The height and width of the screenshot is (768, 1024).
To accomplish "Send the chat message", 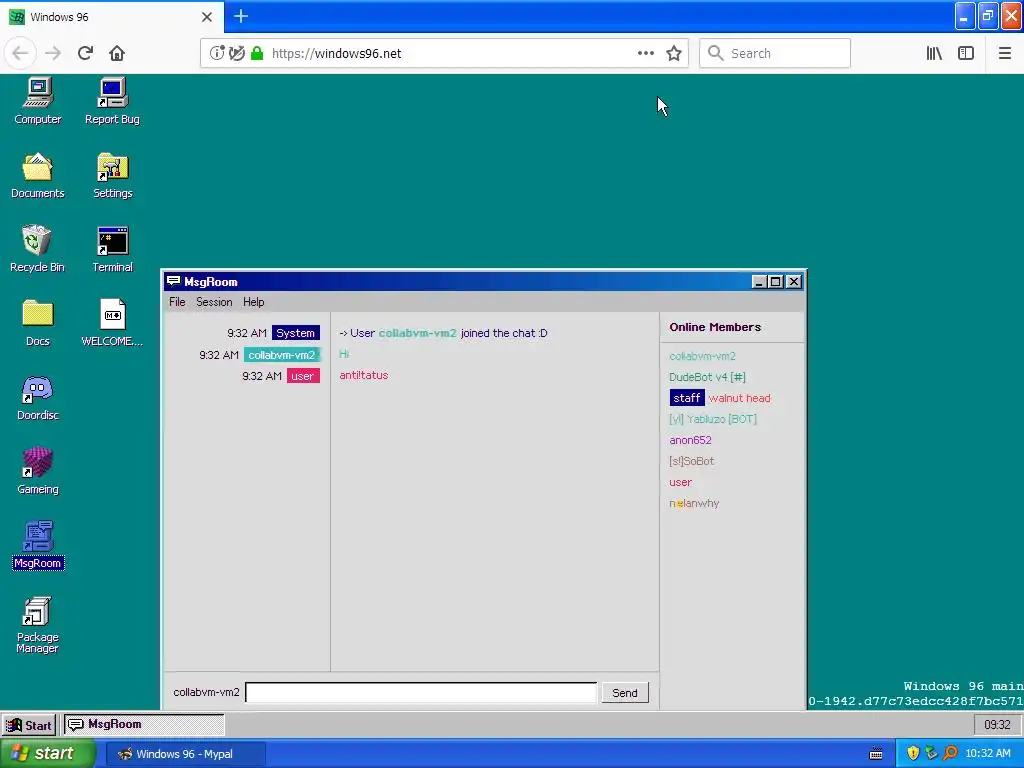I will tap(624, 693).
